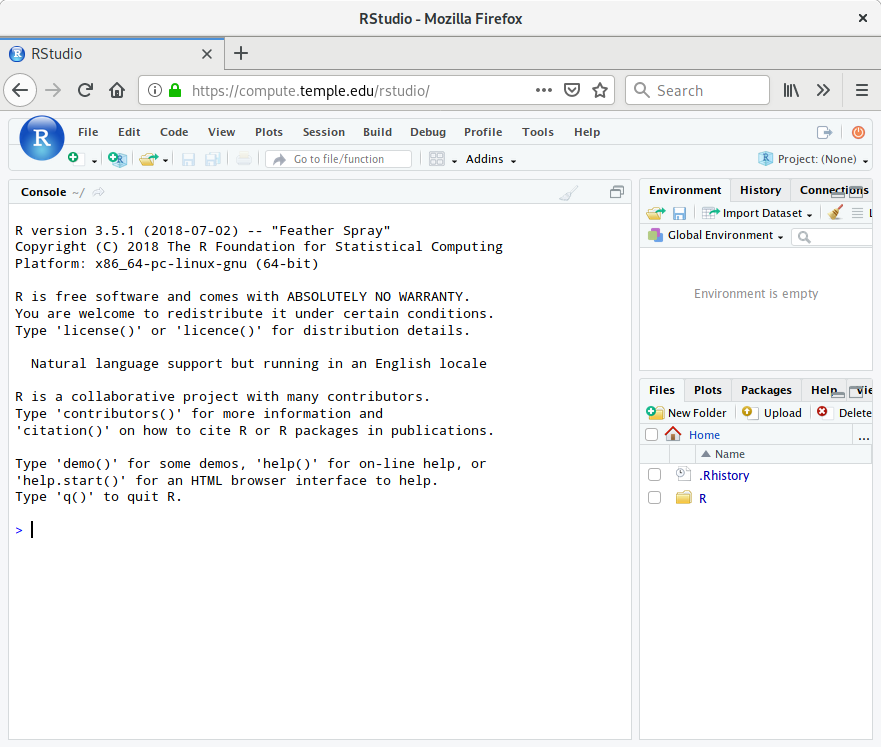
Task: Click the environment search field
Action: (x=832, y=237)
